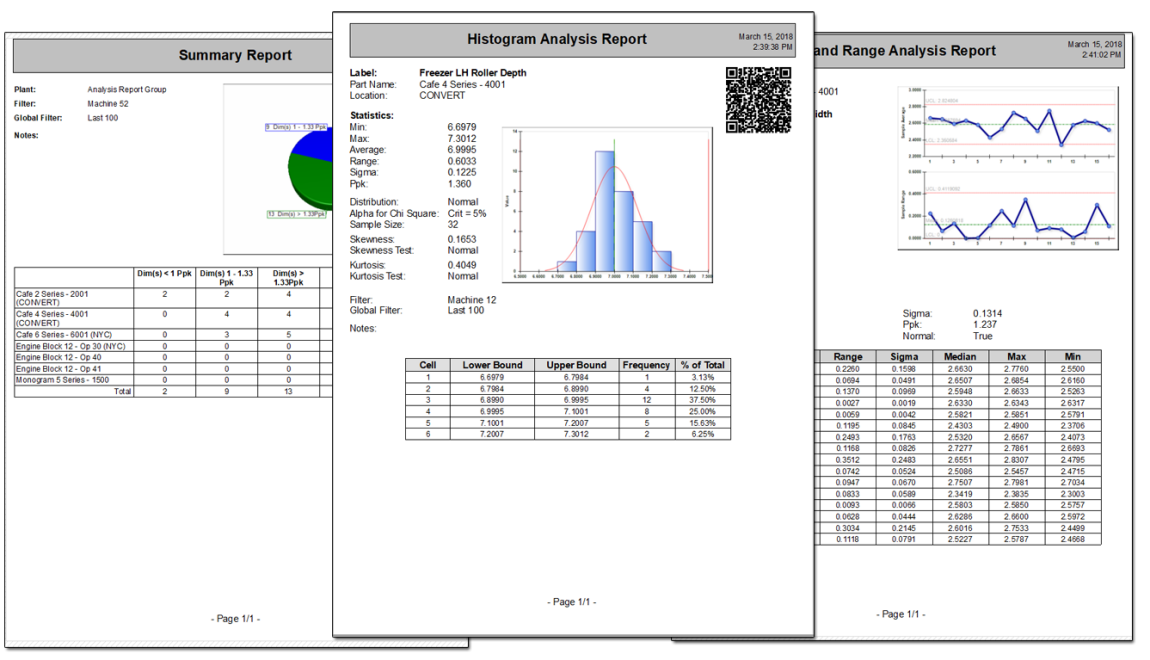Select part name 'Cafe 4 Series - 4001' in Histogram report
This screenshot has width=1150, height=660.
tap(462, 84)
